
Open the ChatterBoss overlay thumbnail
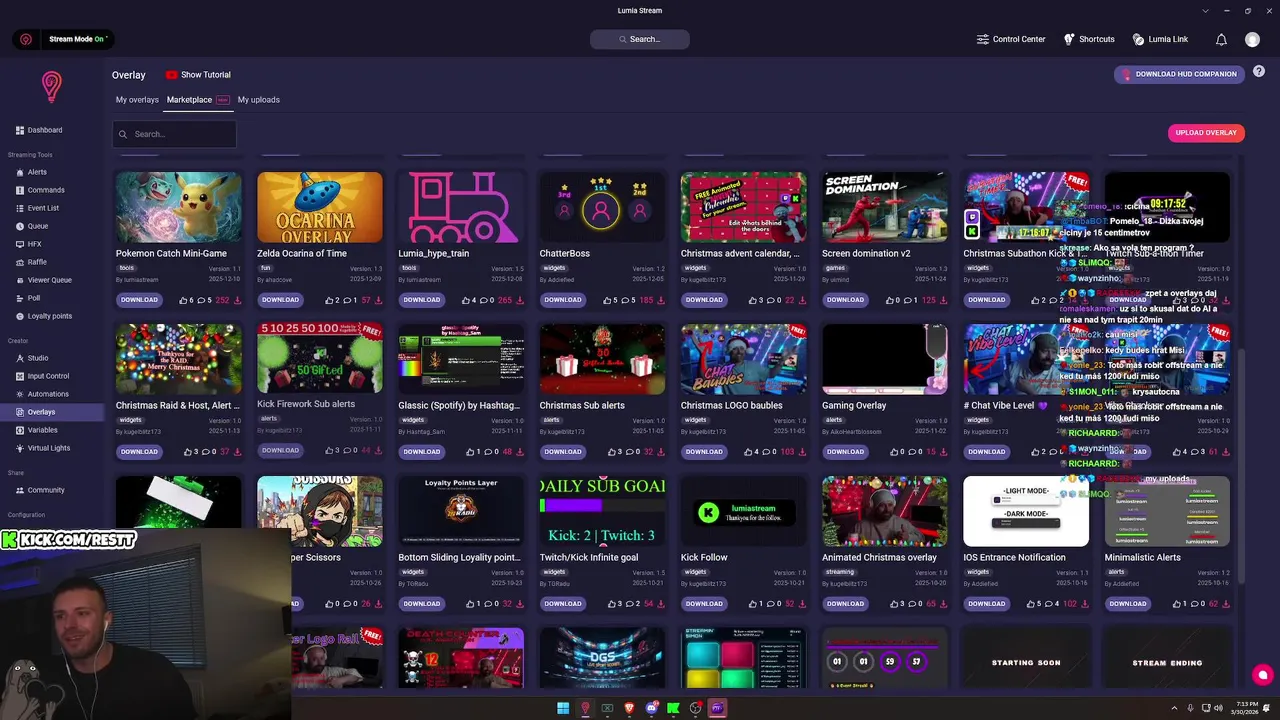602,207
